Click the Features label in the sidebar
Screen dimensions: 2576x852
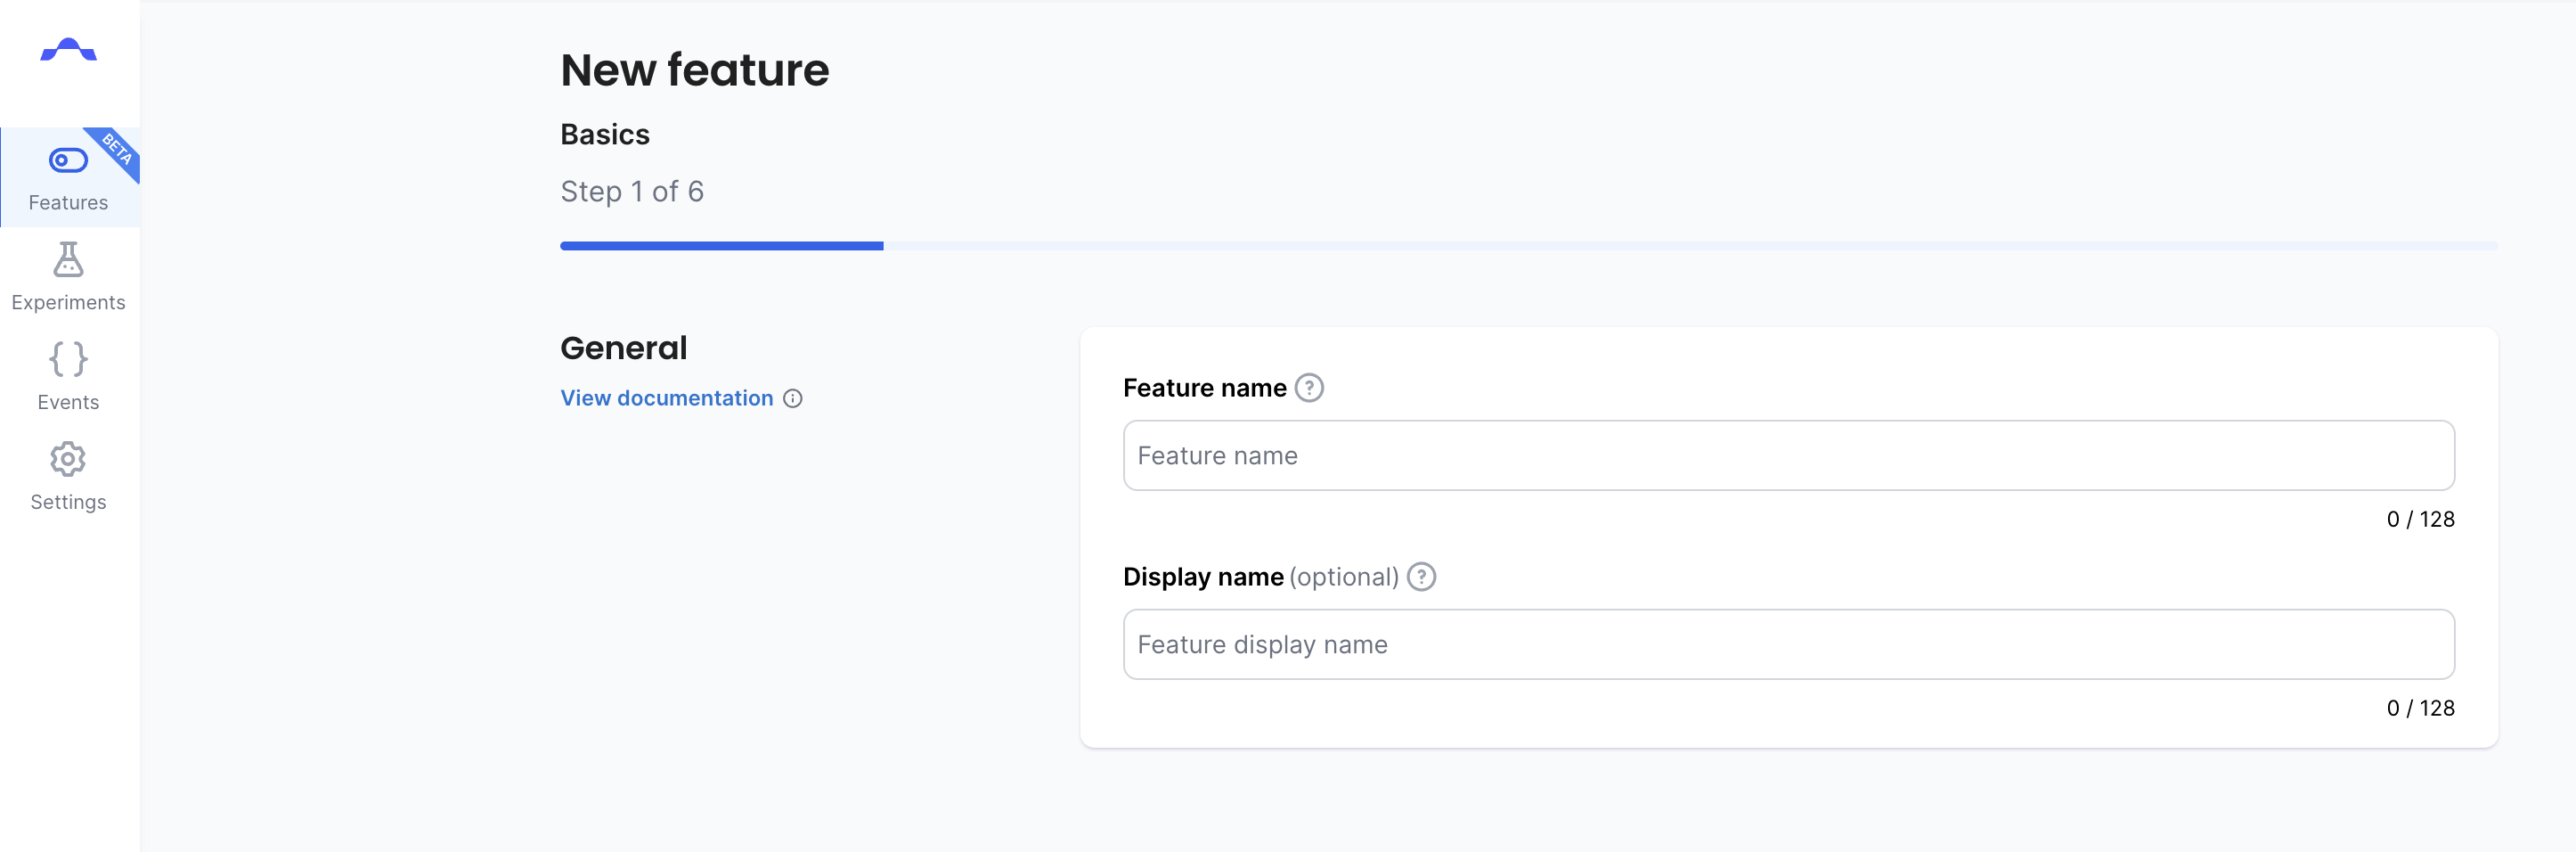pyautogui.click(x=68, y=202)
